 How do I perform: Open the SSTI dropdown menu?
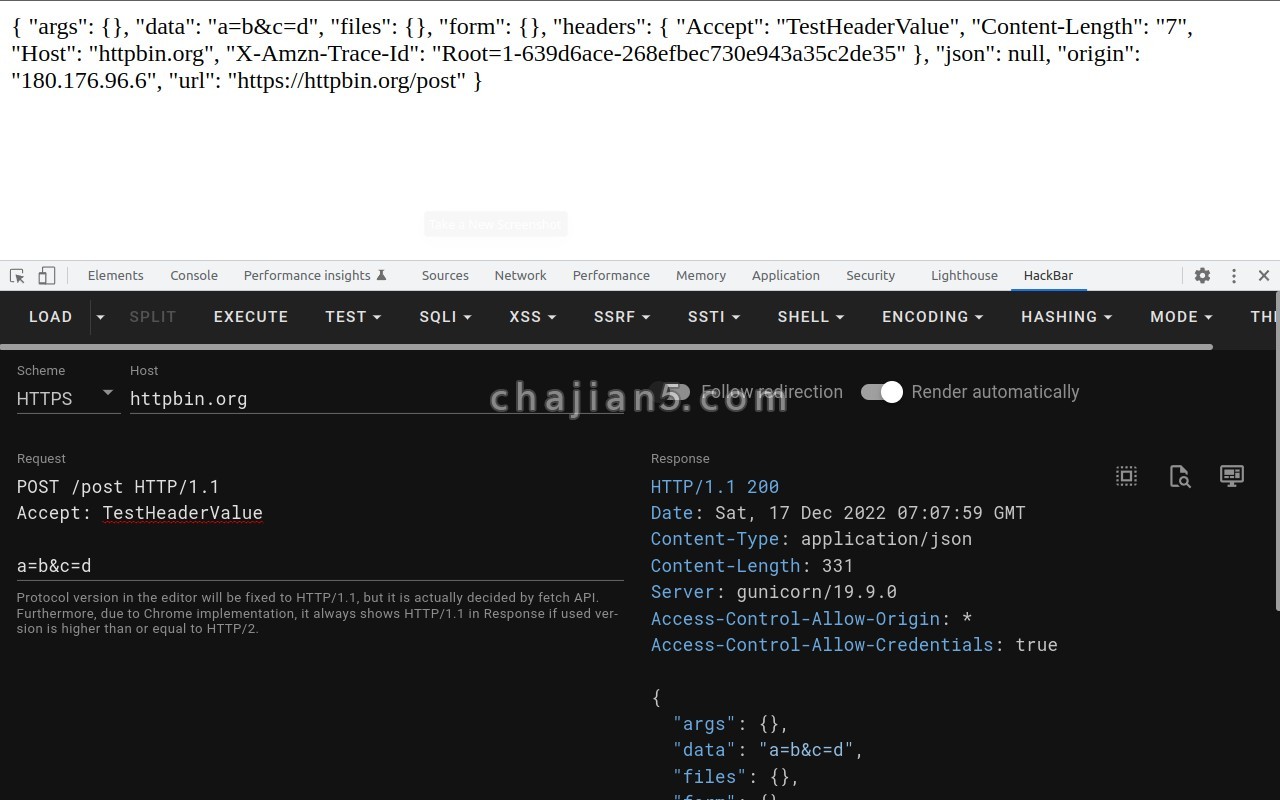[x=714, y=317]
